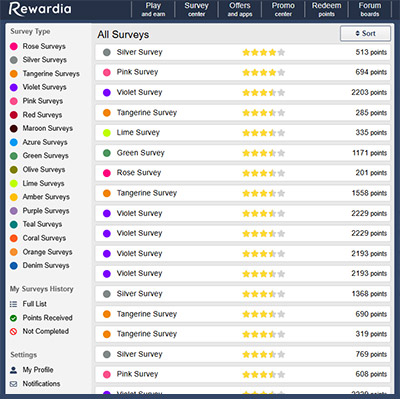Viewport: 400px width, 399px height.
Task: Open the Pink Survey worth 694 points
Action: 243,72
